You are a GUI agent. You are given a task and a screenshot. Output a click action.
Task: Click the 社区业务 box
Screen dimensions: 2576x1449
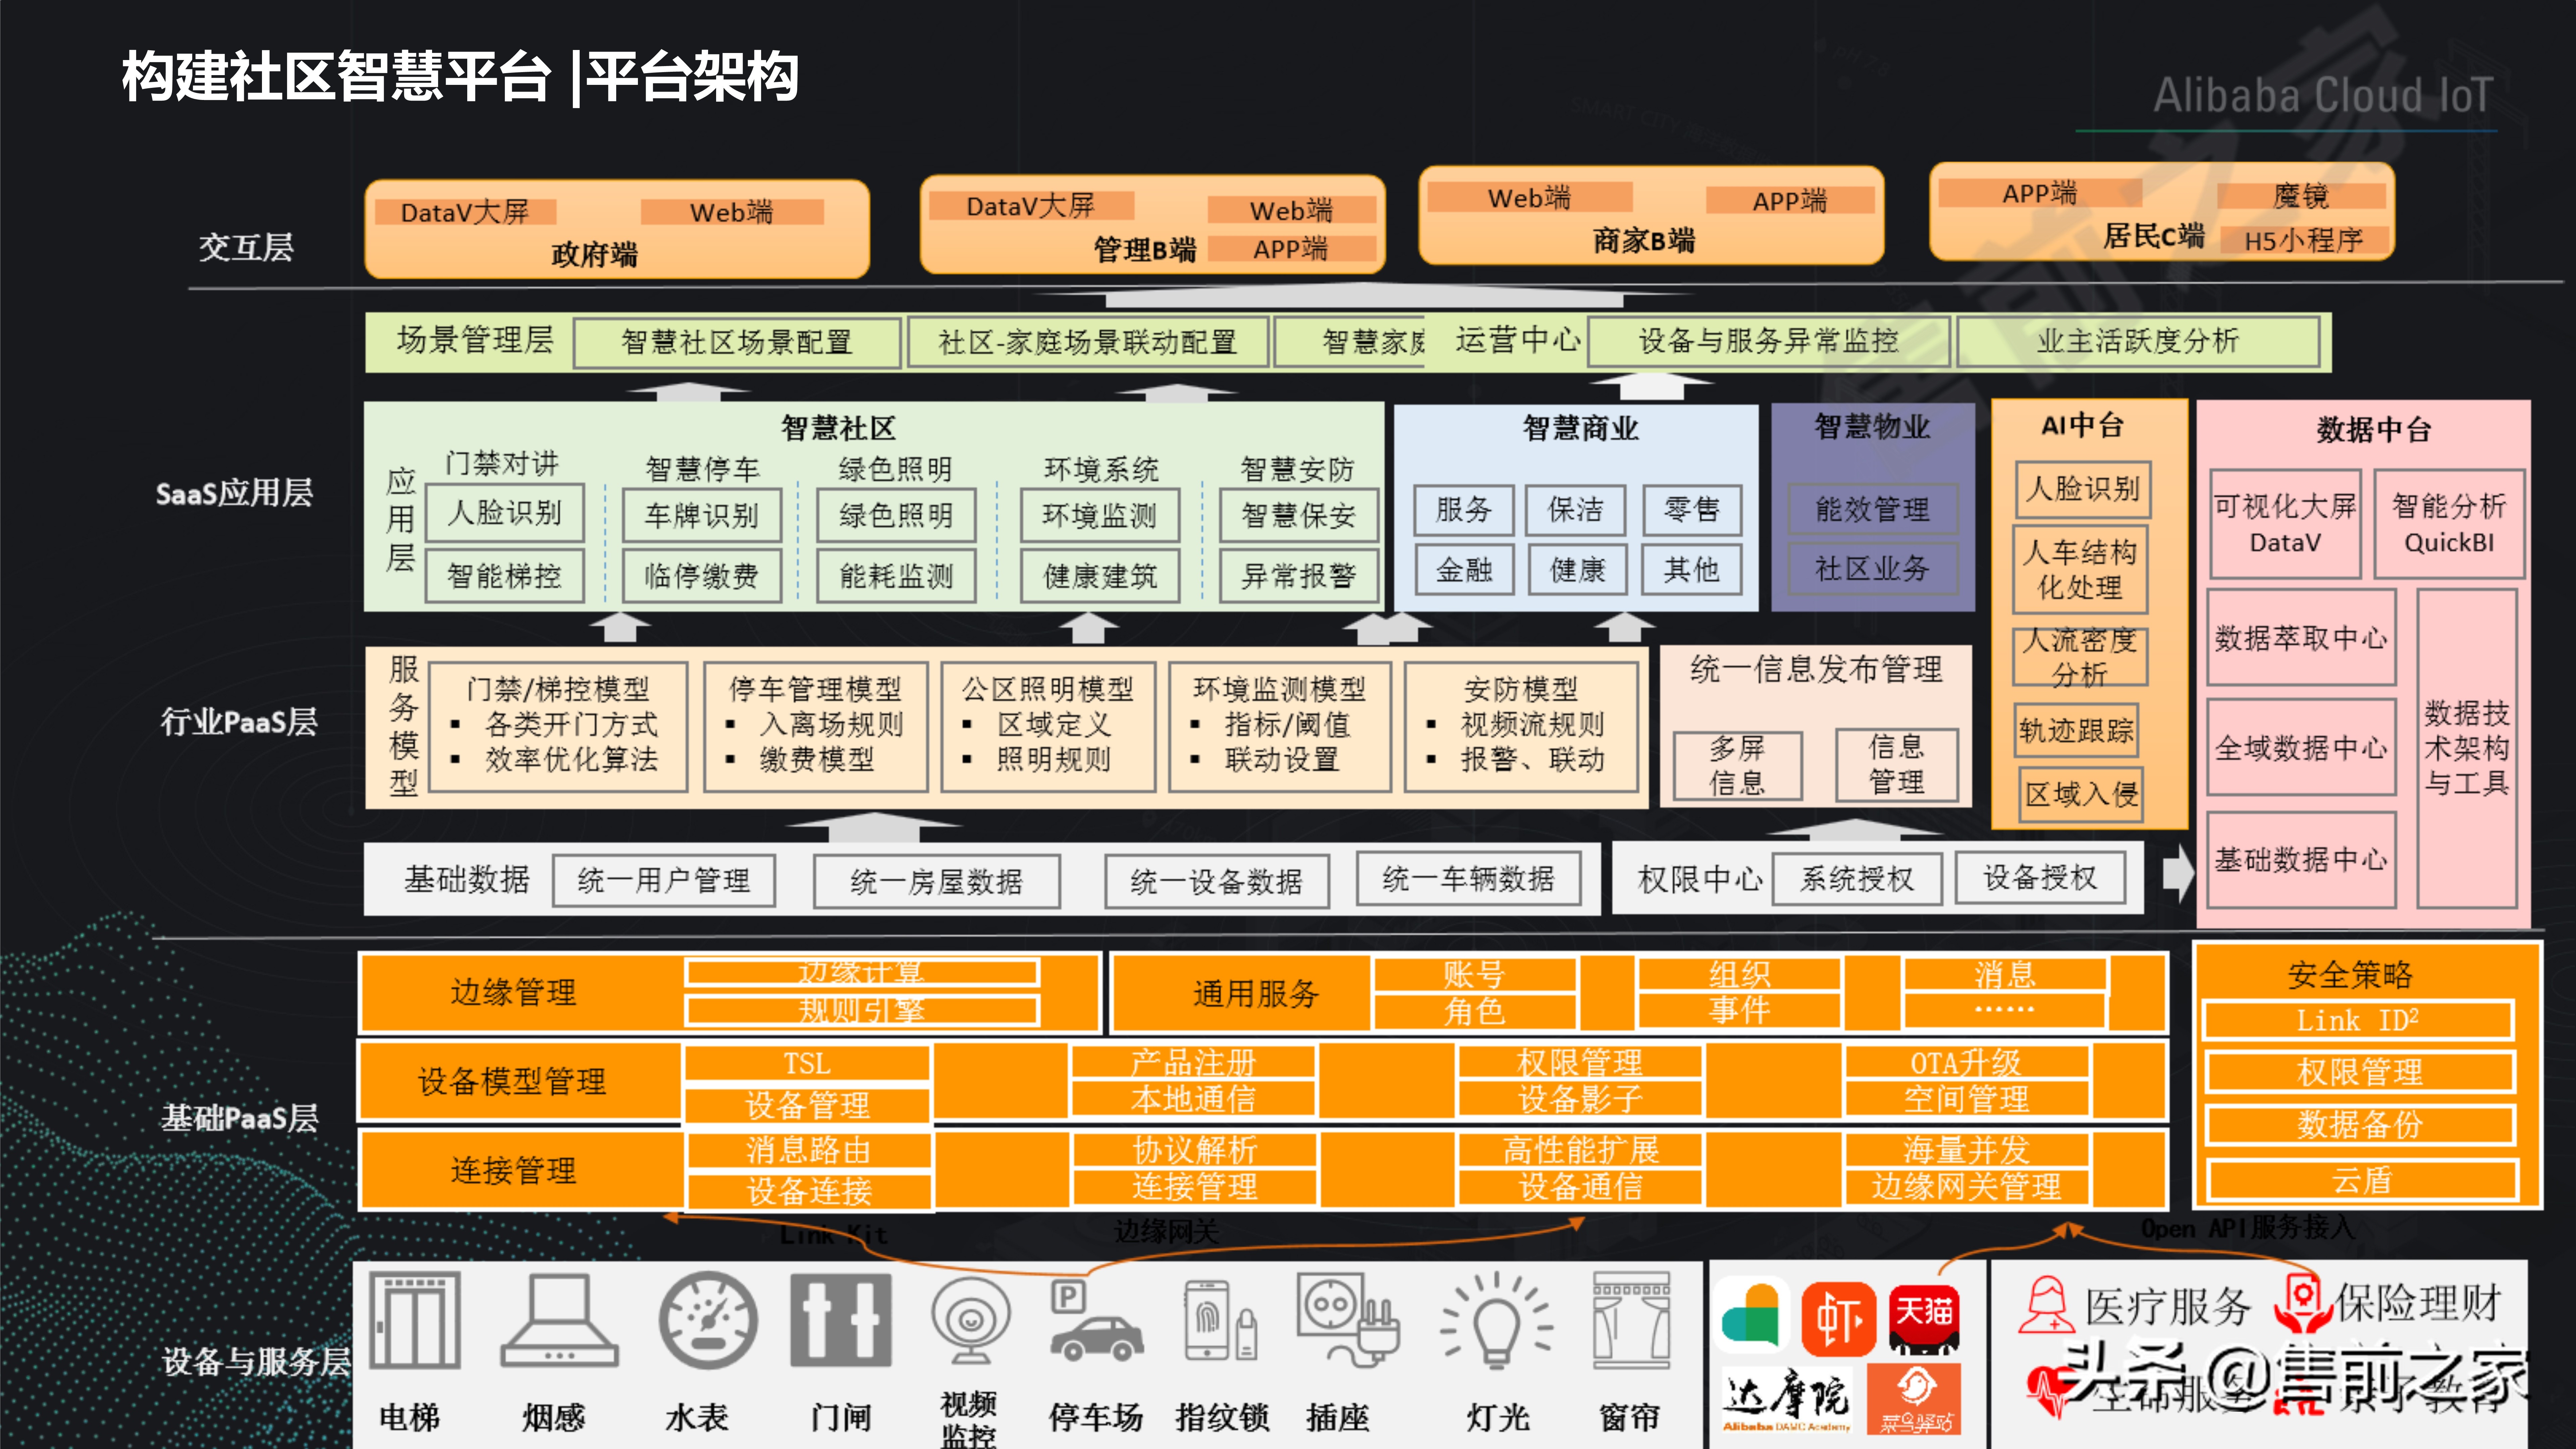coord(1873,569)
